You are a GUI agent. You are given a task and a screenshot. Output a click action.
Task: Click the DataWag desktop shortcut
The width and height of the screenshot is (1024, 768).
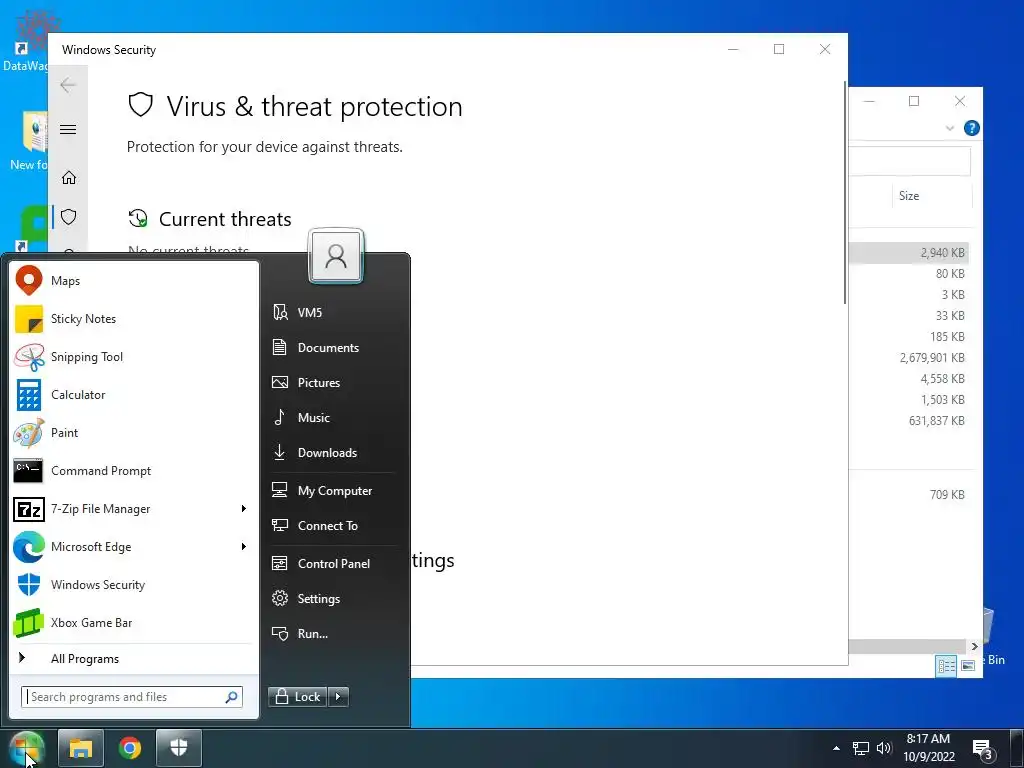click(25, 40)
